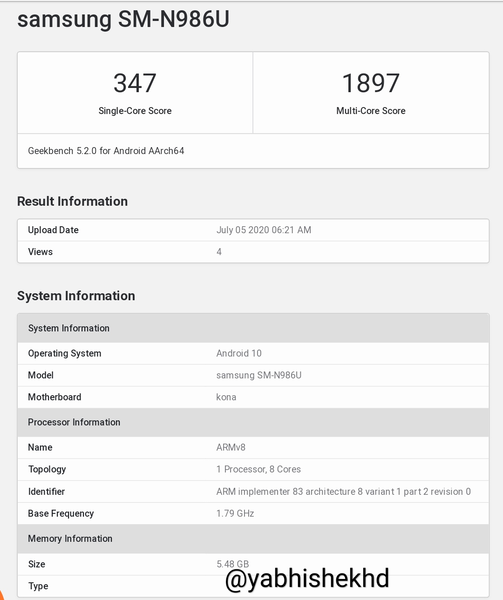Click the 'Memory Information' table header
Viewport: 503px width, 600px height.
(x=253, y=538)
